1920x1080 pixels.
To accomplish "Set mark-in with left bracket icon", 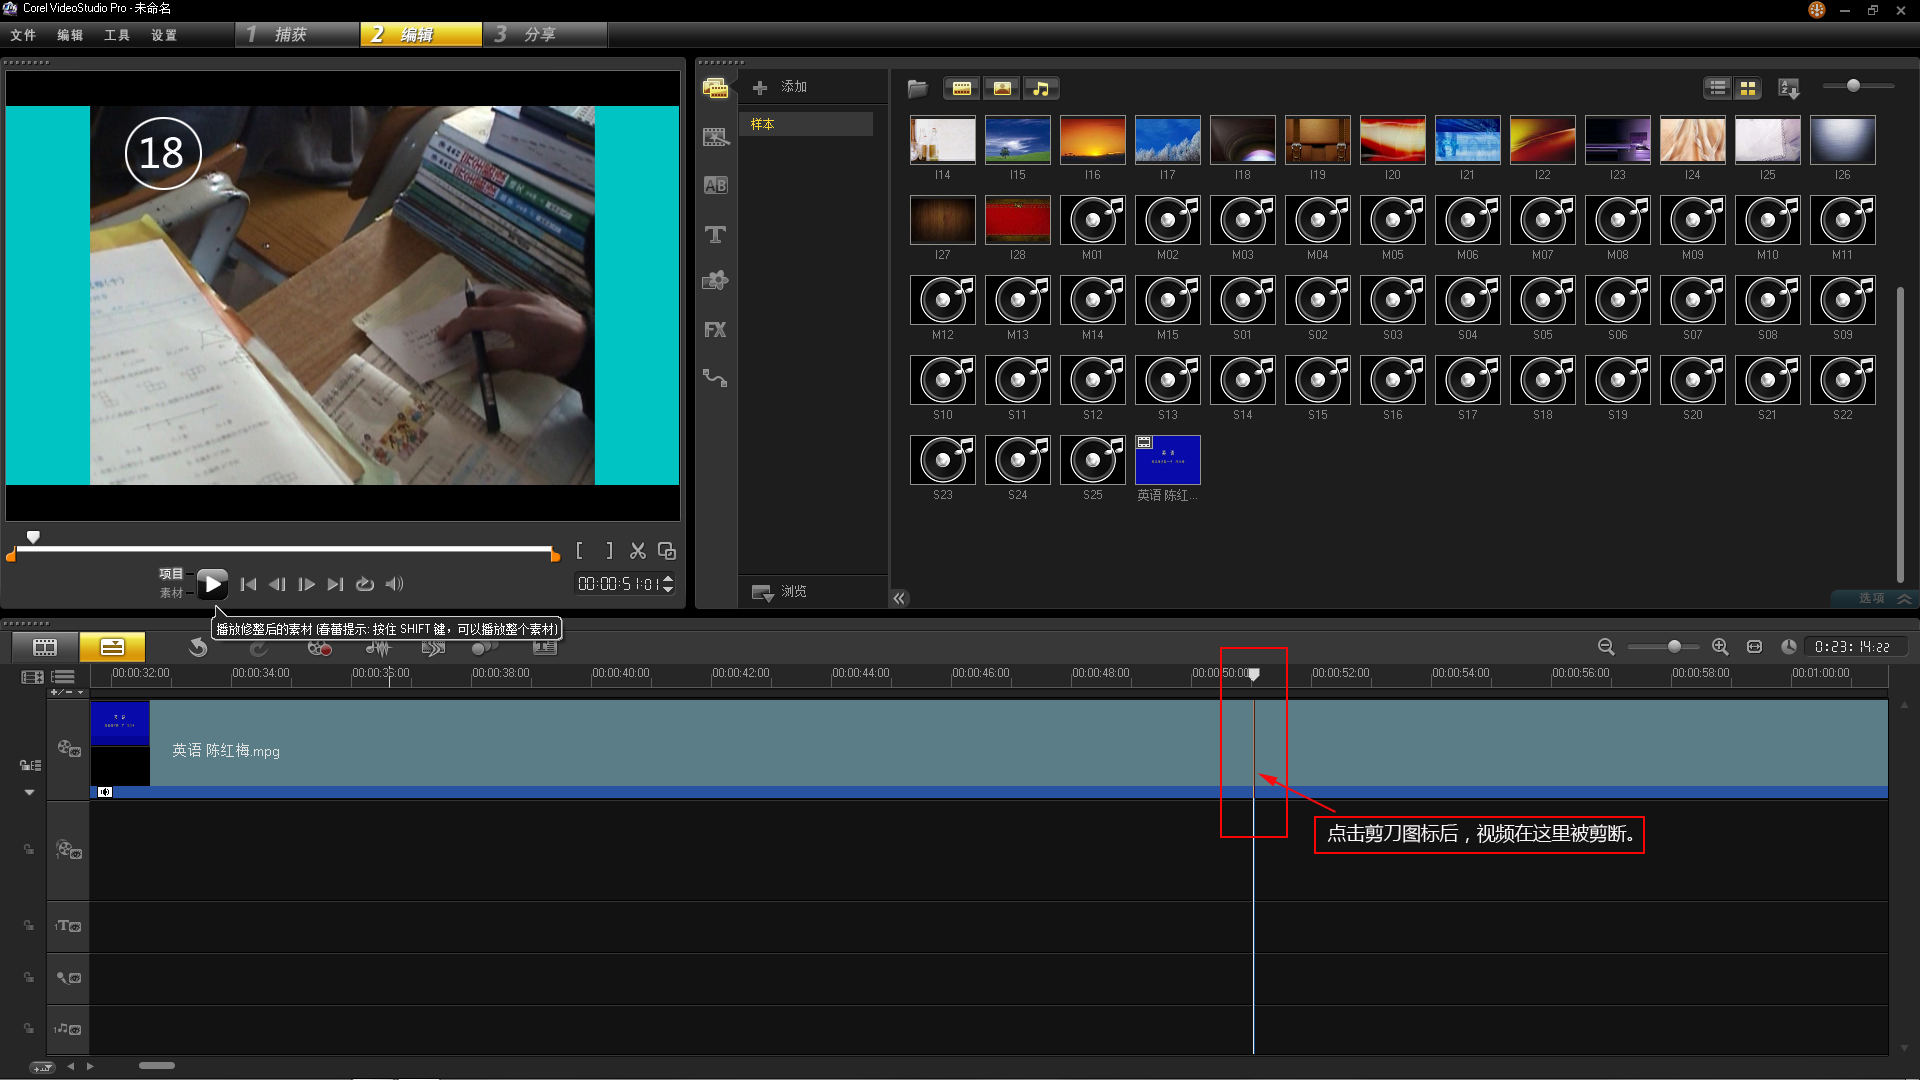I will pos(579,551).
